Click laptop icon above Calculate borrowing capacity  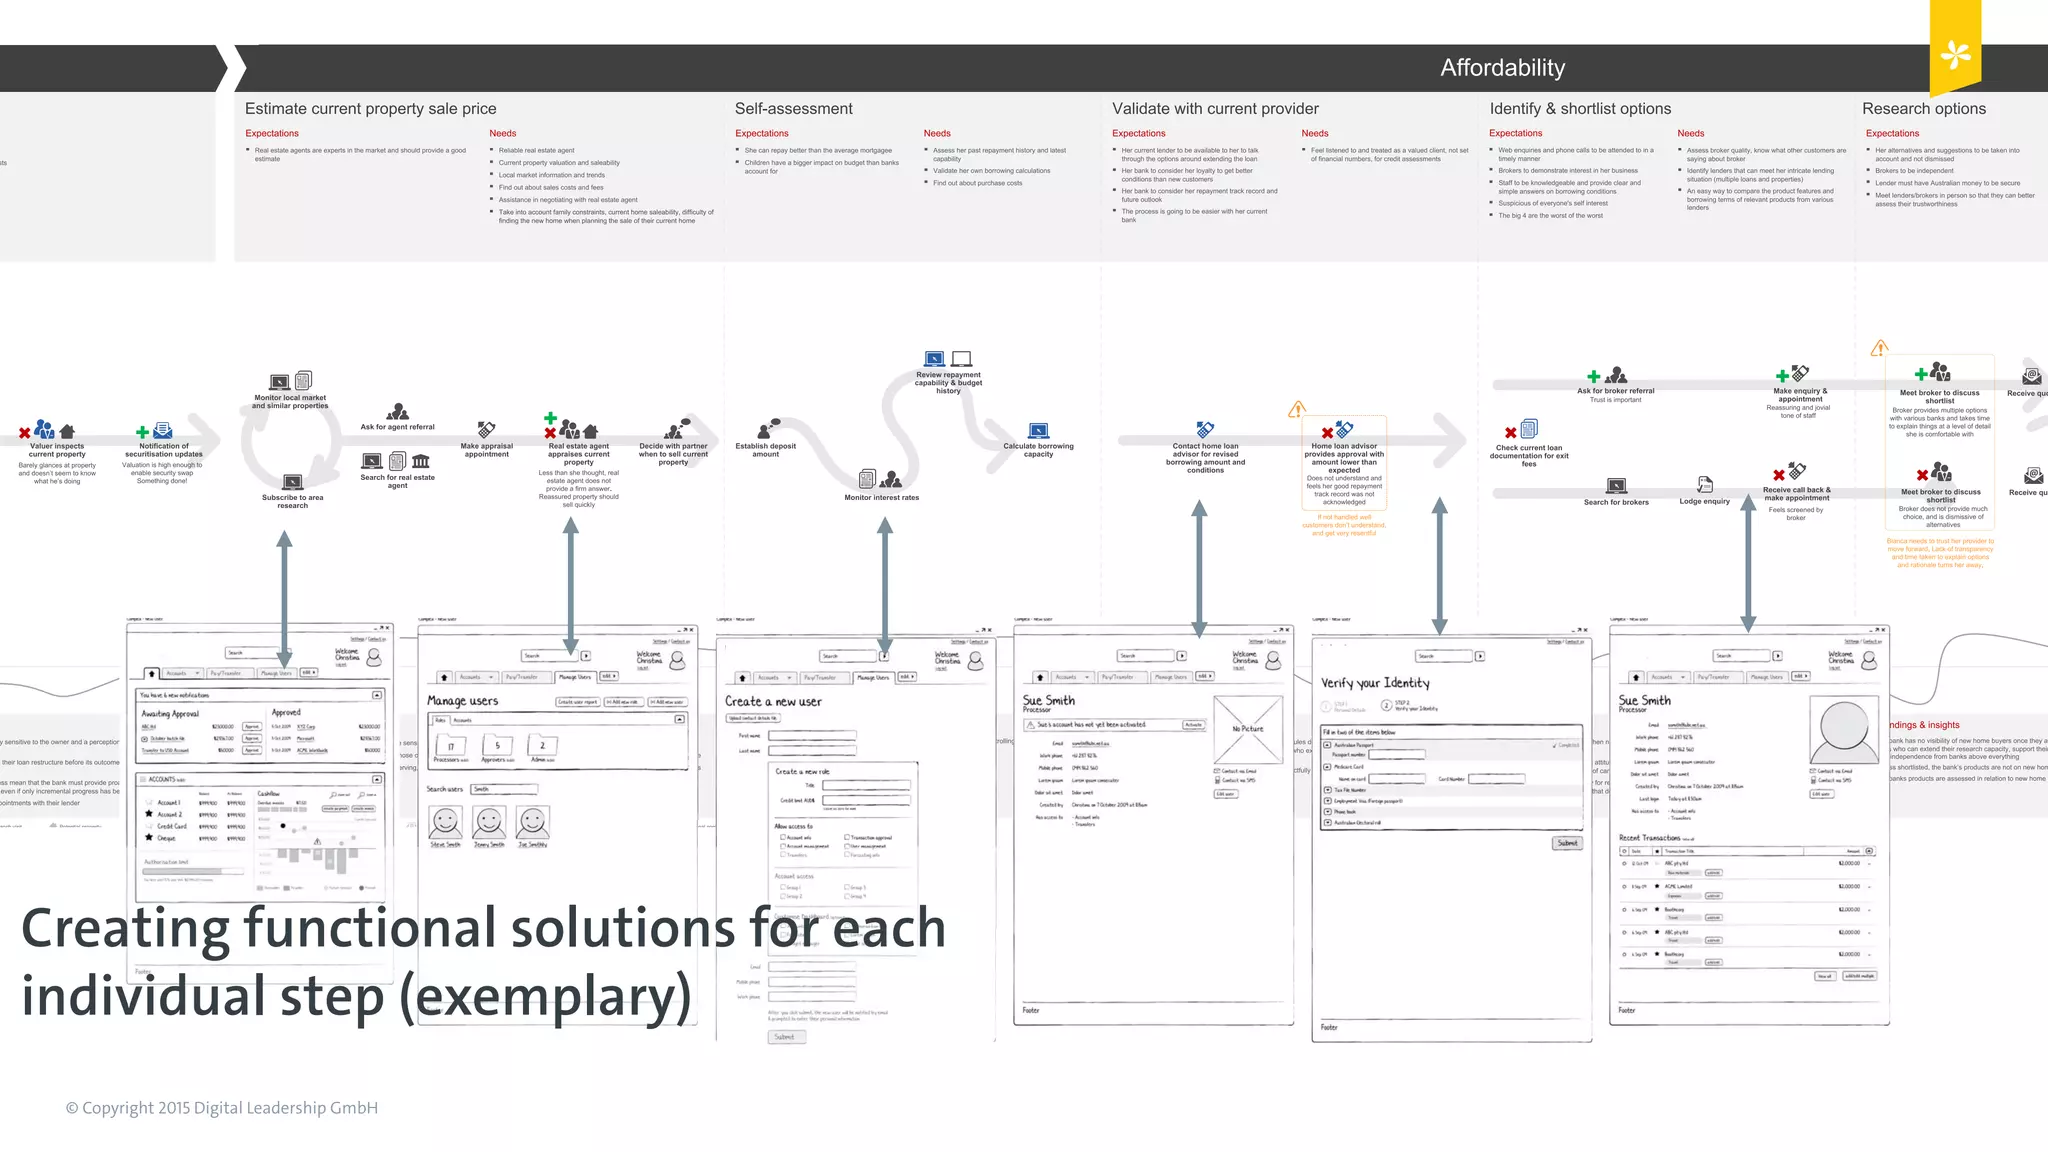coord(1038,431)
